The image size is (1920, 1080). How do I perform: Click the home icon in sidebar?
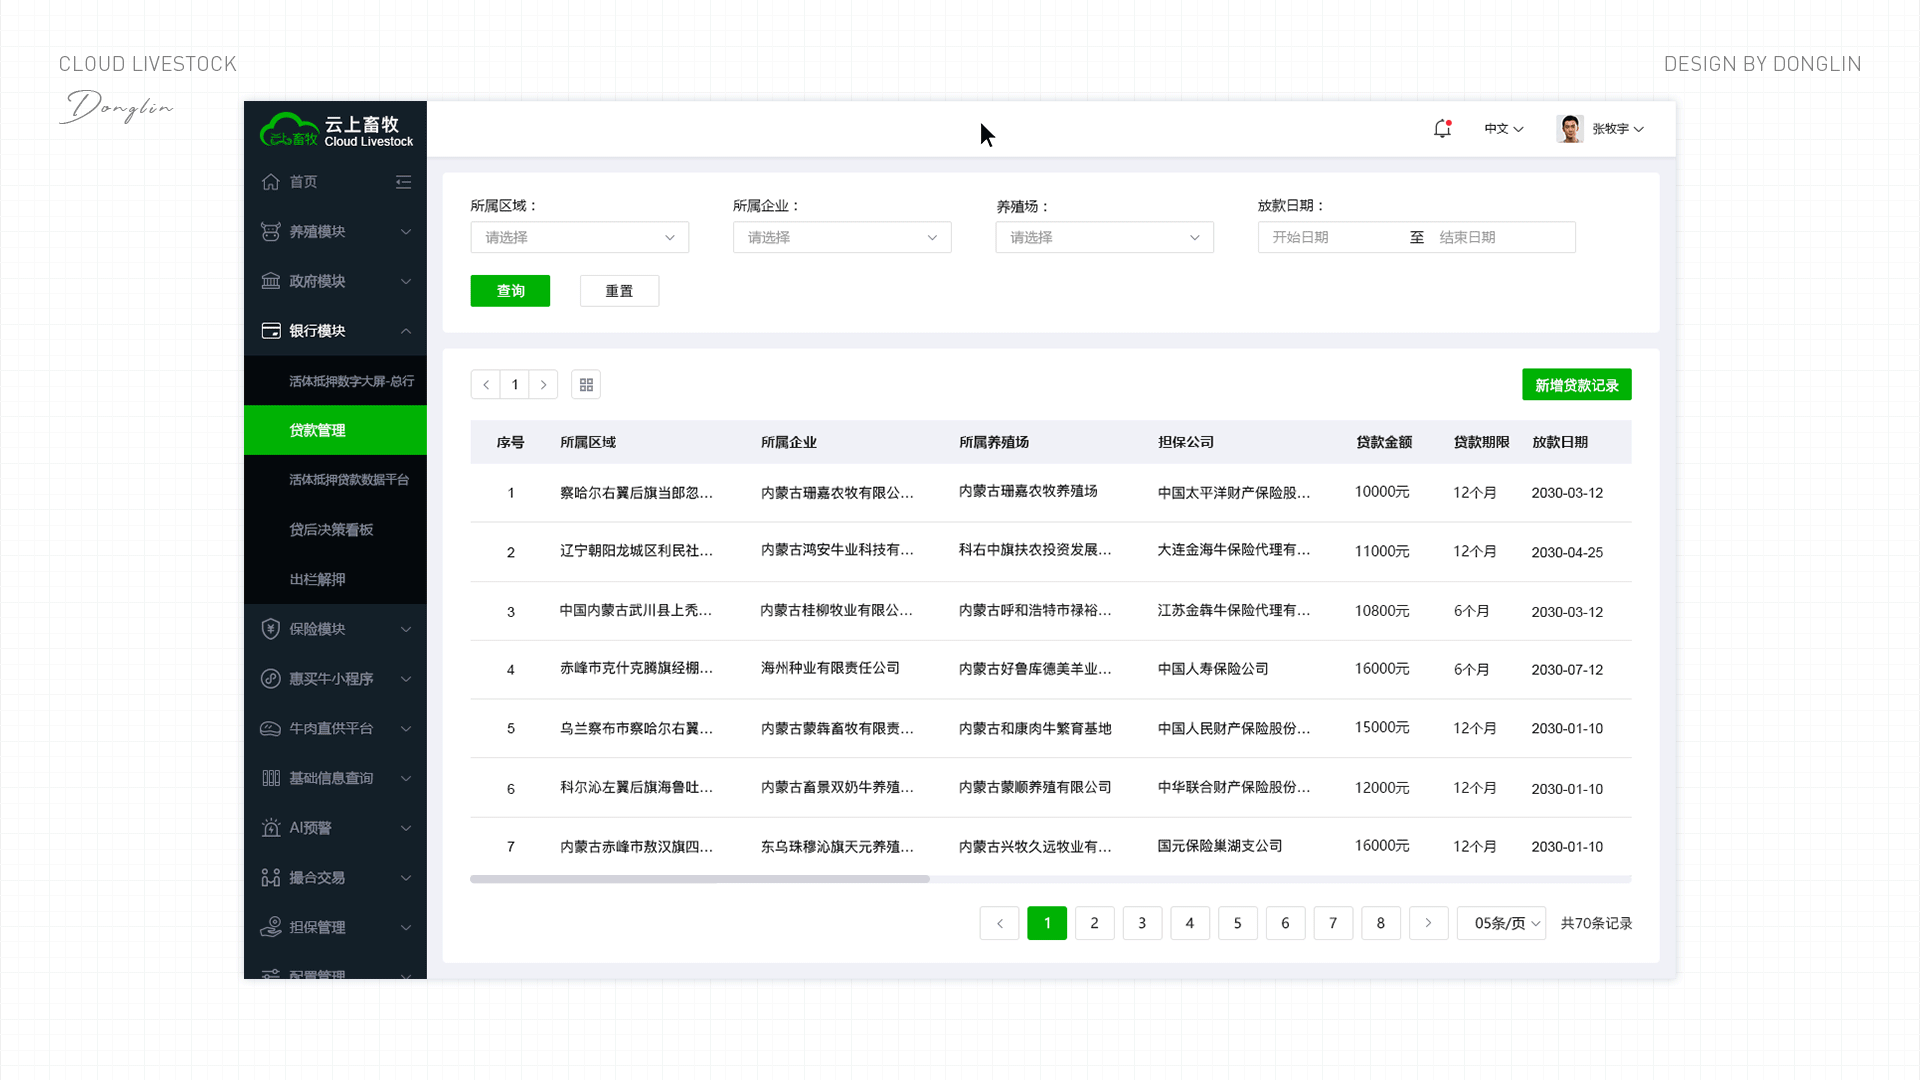pos(271,182)
